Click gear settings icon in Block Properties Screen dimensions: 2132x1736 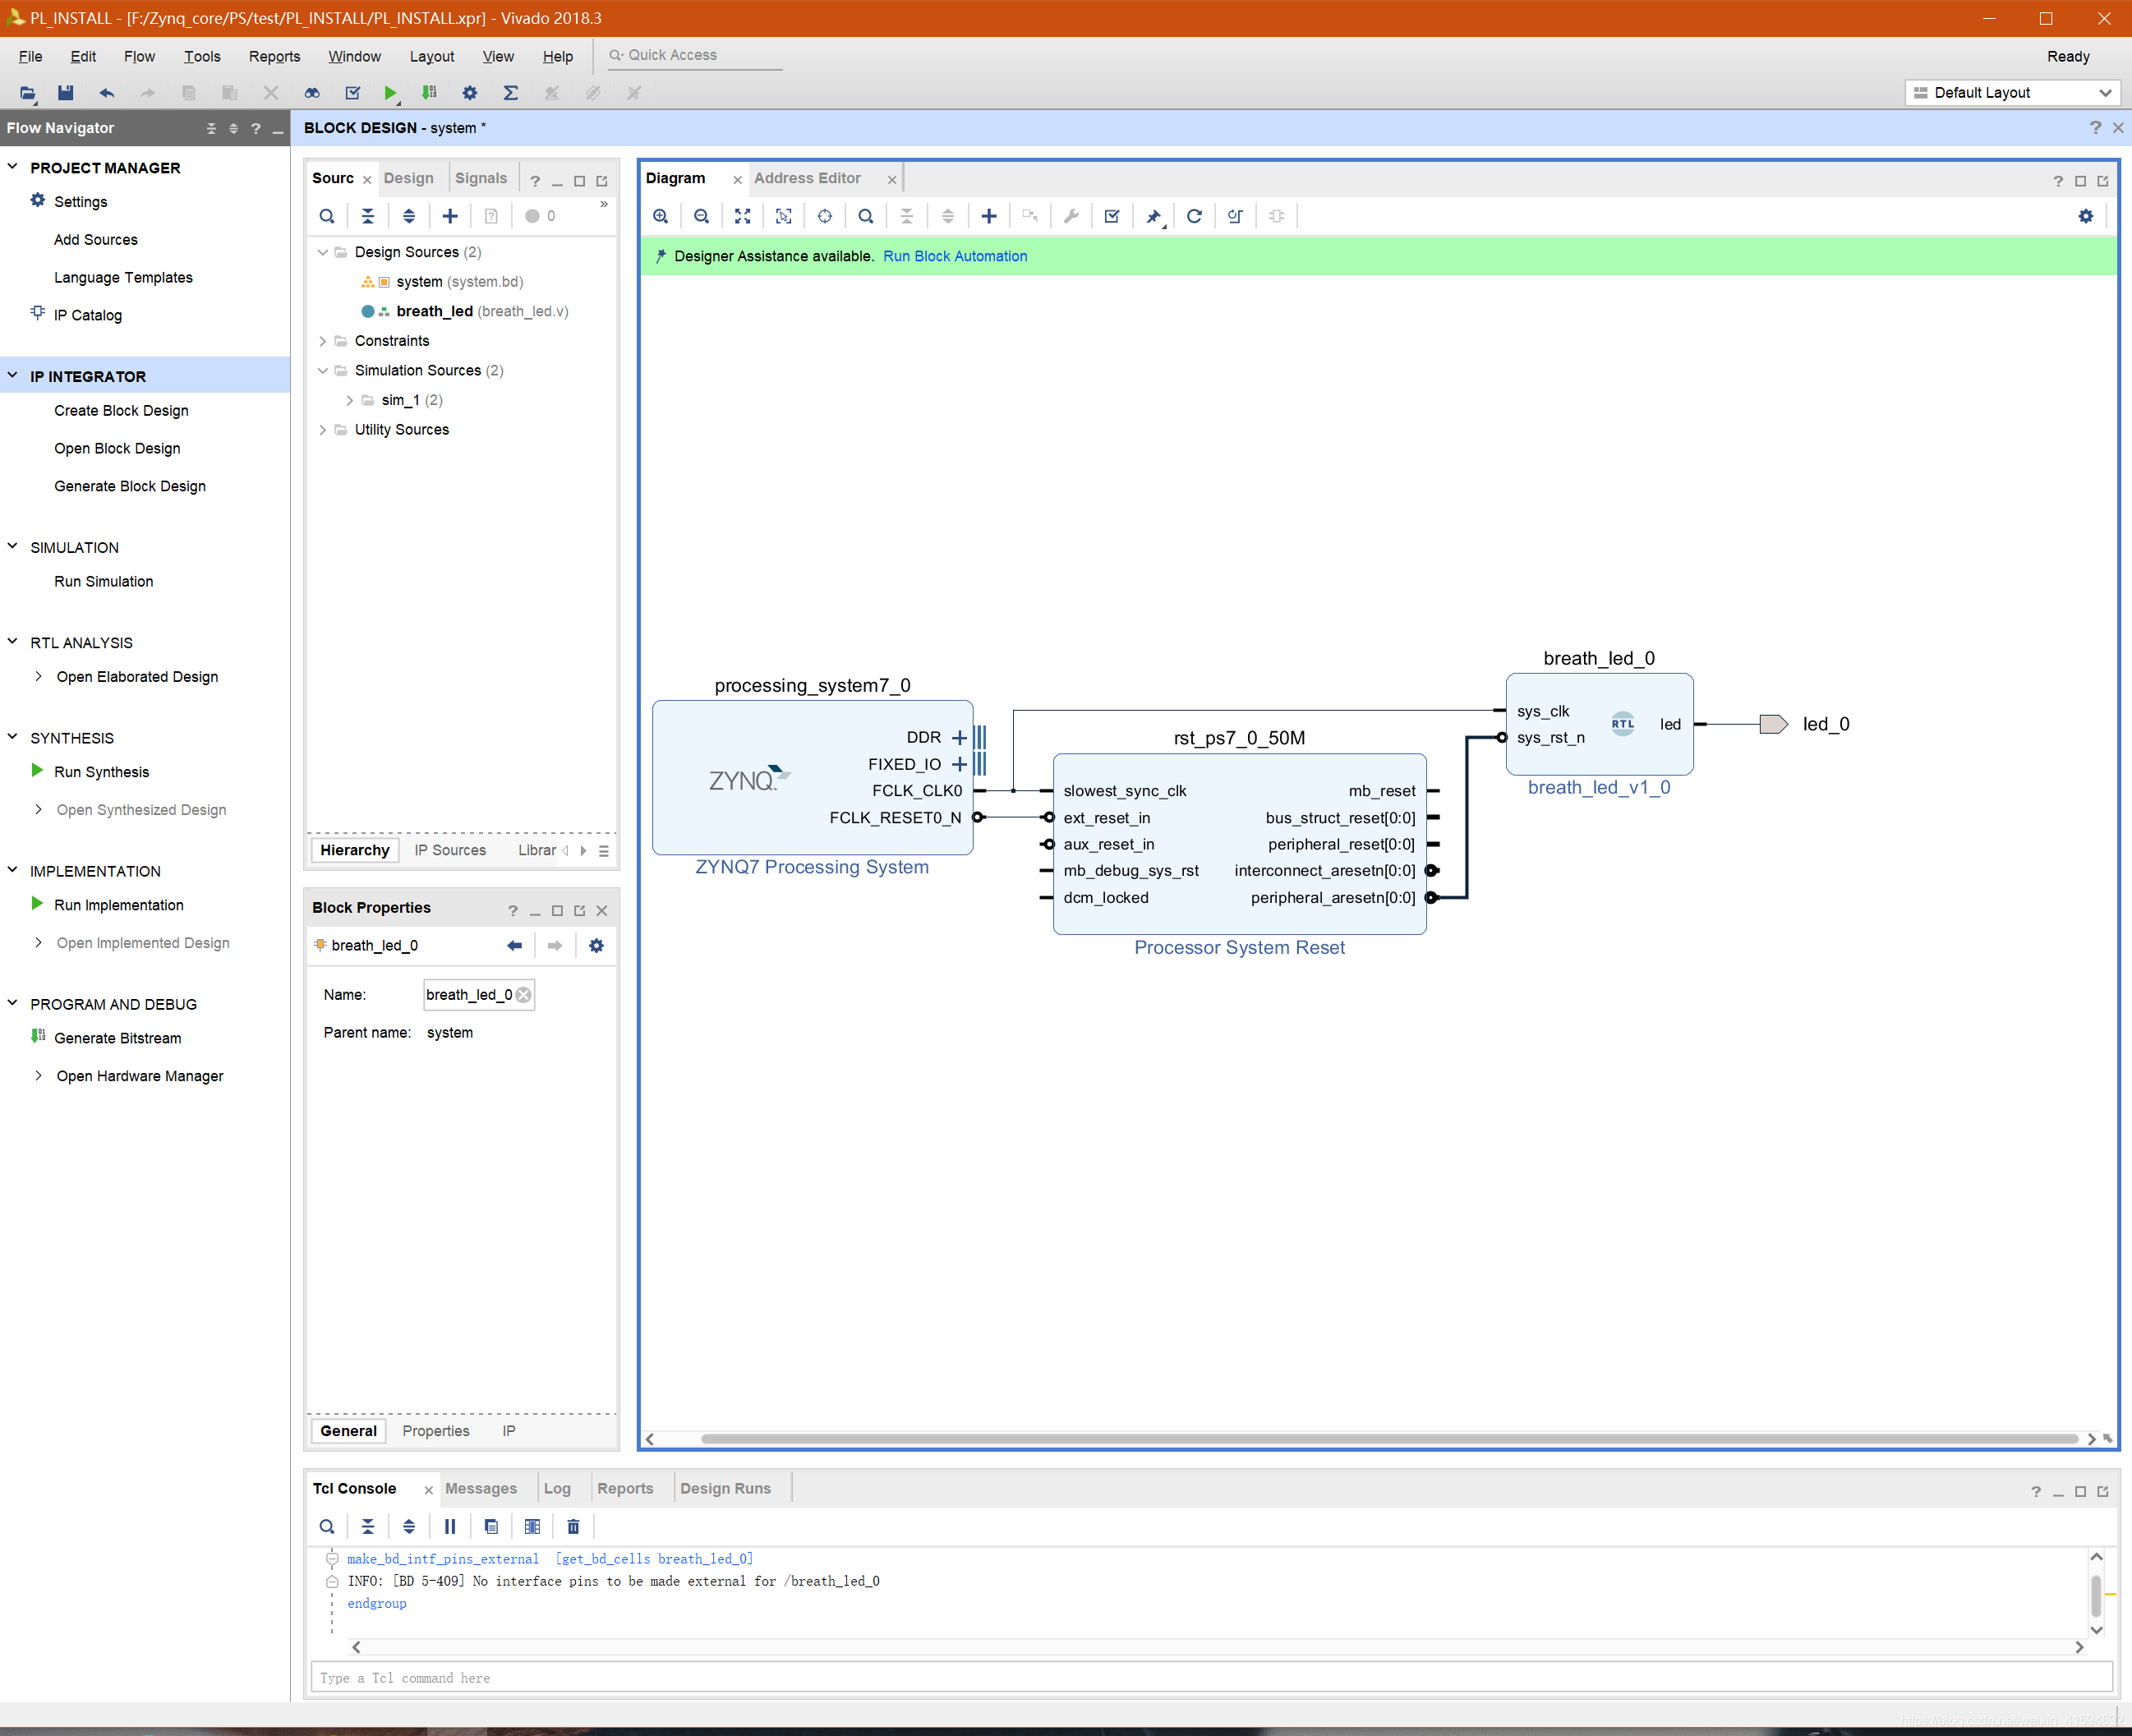(596, 945)
